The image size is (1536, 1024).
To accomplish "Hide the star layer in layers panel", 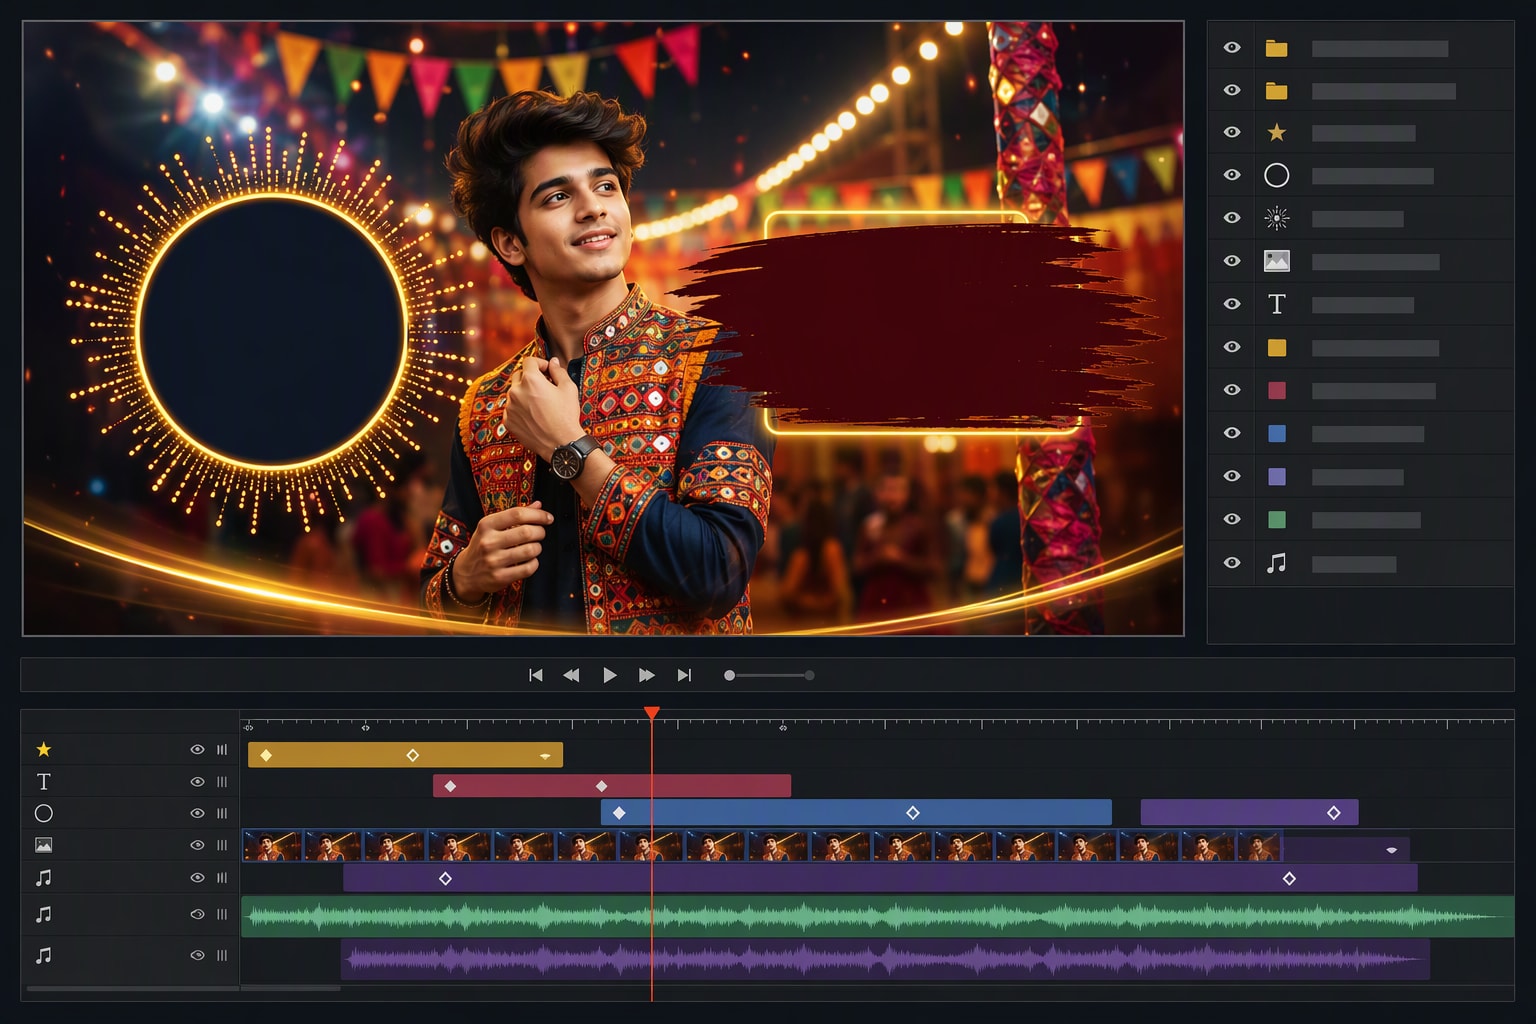I will (1232, 133).
